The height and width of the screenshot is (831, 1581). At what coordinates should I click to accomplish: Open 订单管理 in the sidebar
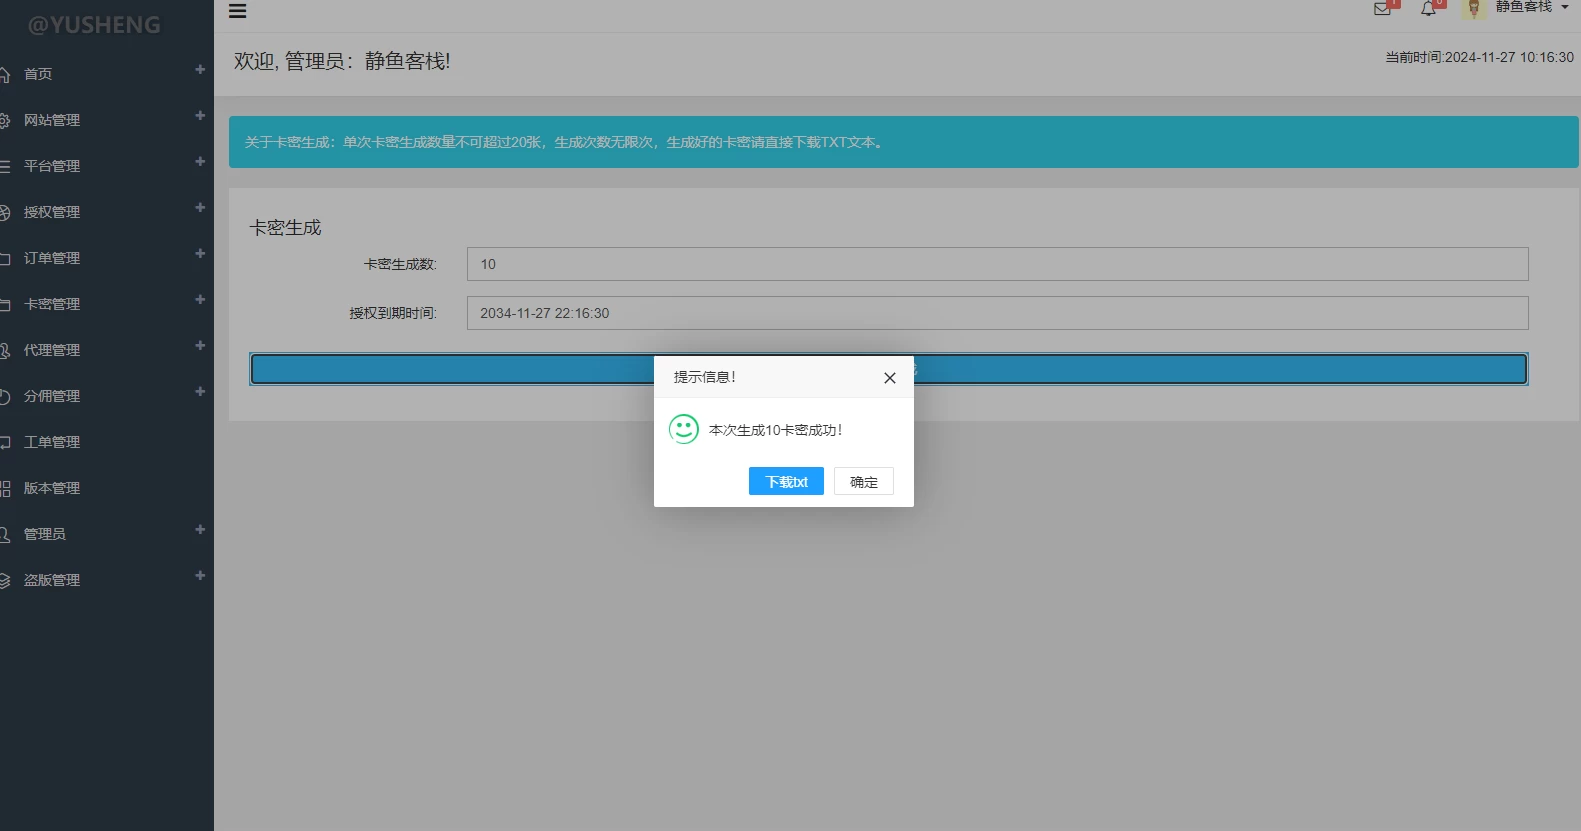click(52, 258)
